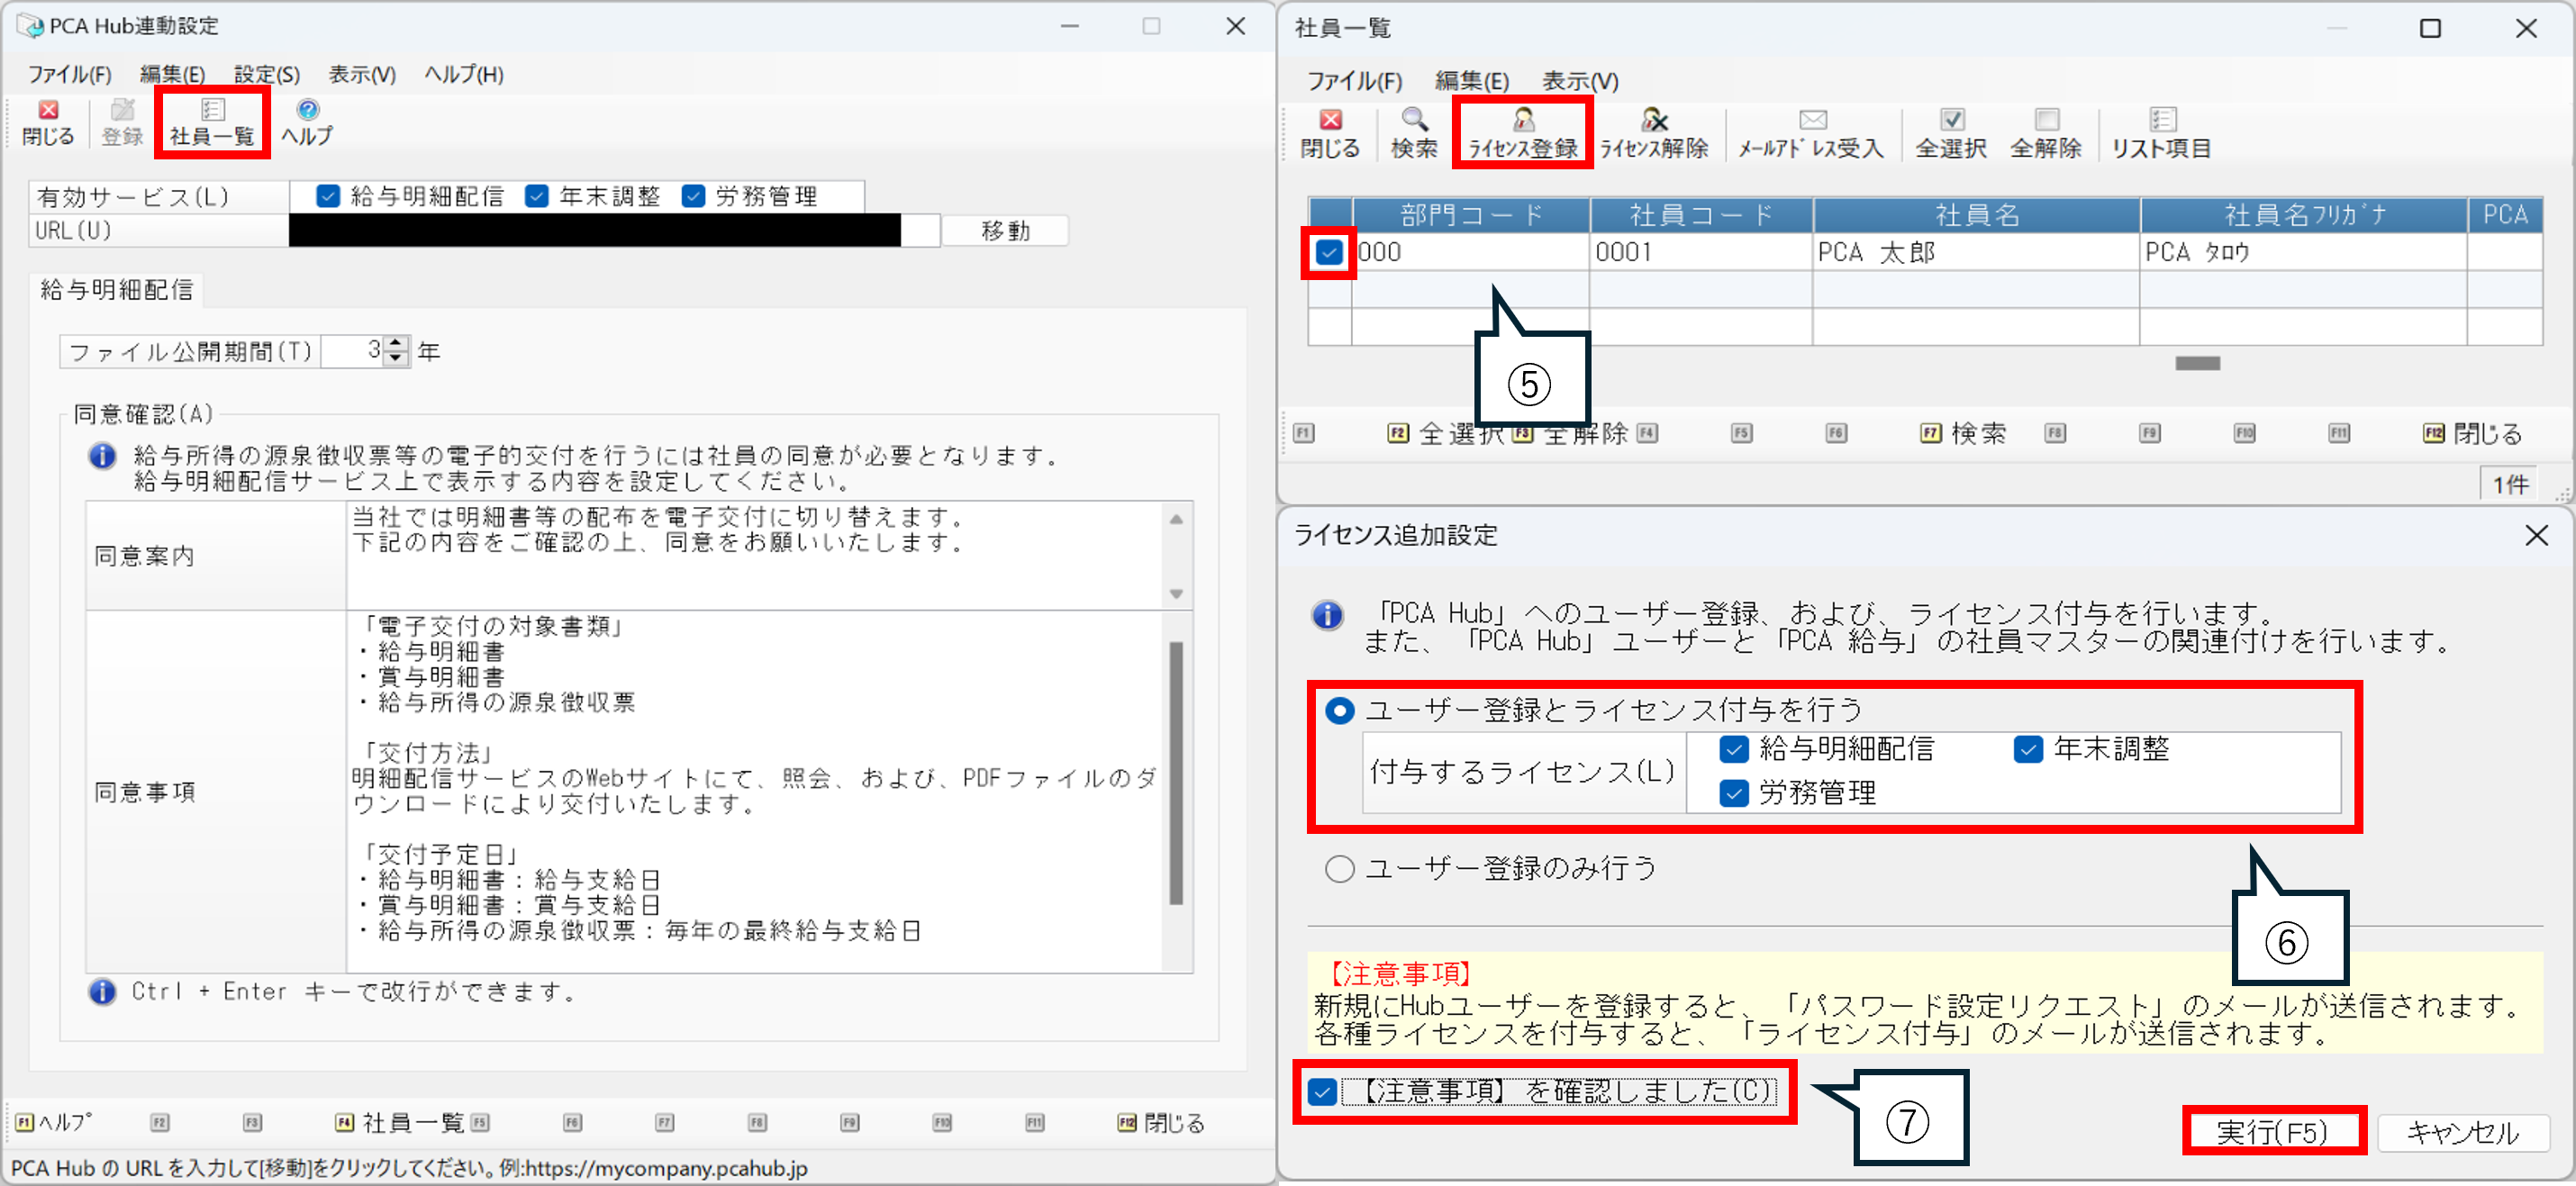Click F1 ヘルプ in PCA Hub function bar
Screen dimensions: 2576x1186
tap(55, 1122)
